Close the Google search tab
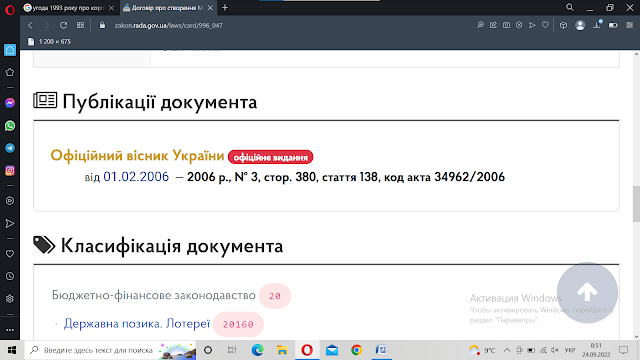Screen dimensions: 640x360 pyautogui.click(x=111, y=8)
